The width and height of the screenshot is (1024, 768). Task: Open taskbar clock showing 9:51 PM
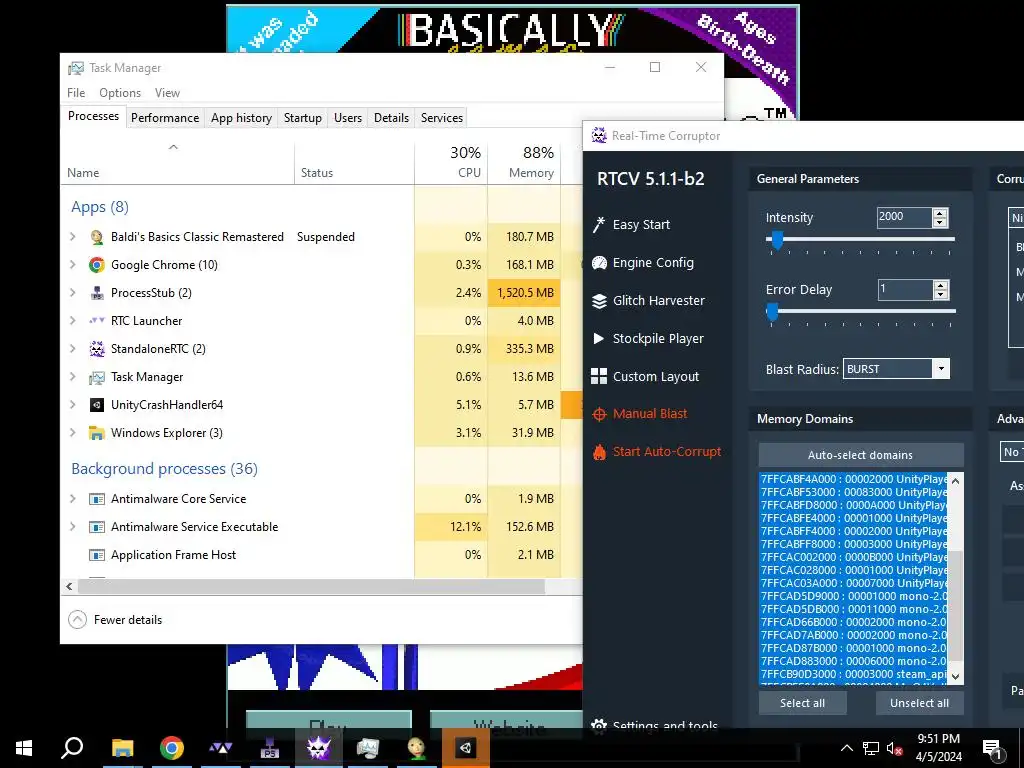click(939, 748)
